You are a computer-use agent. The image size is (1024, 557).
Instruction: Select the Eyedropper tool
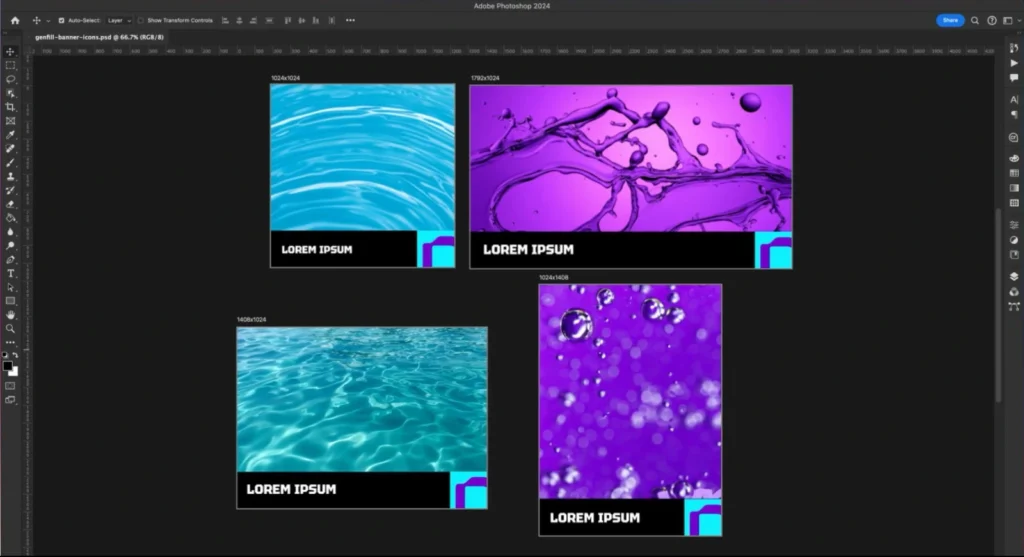[x=10, y=135]
